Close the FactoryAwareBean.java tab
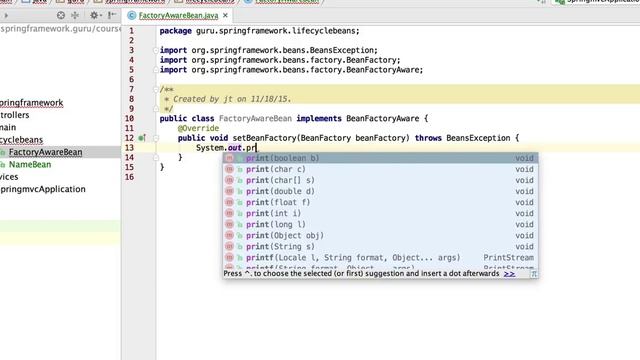 [x=225, y=16]
